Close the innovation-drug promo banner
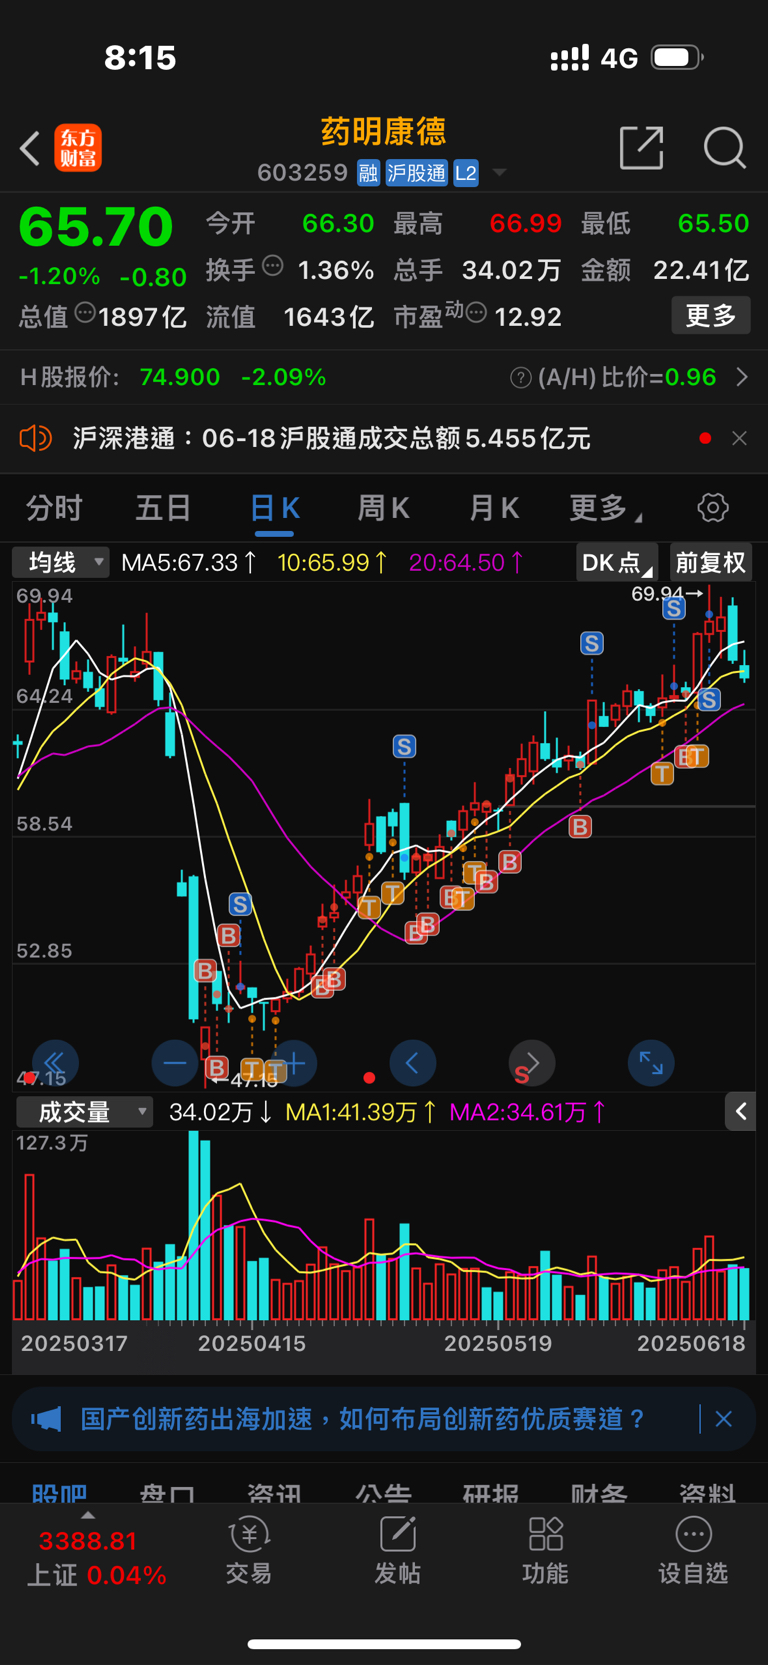The height and width of the screenshot is (1665, 769). point(724,1419)
